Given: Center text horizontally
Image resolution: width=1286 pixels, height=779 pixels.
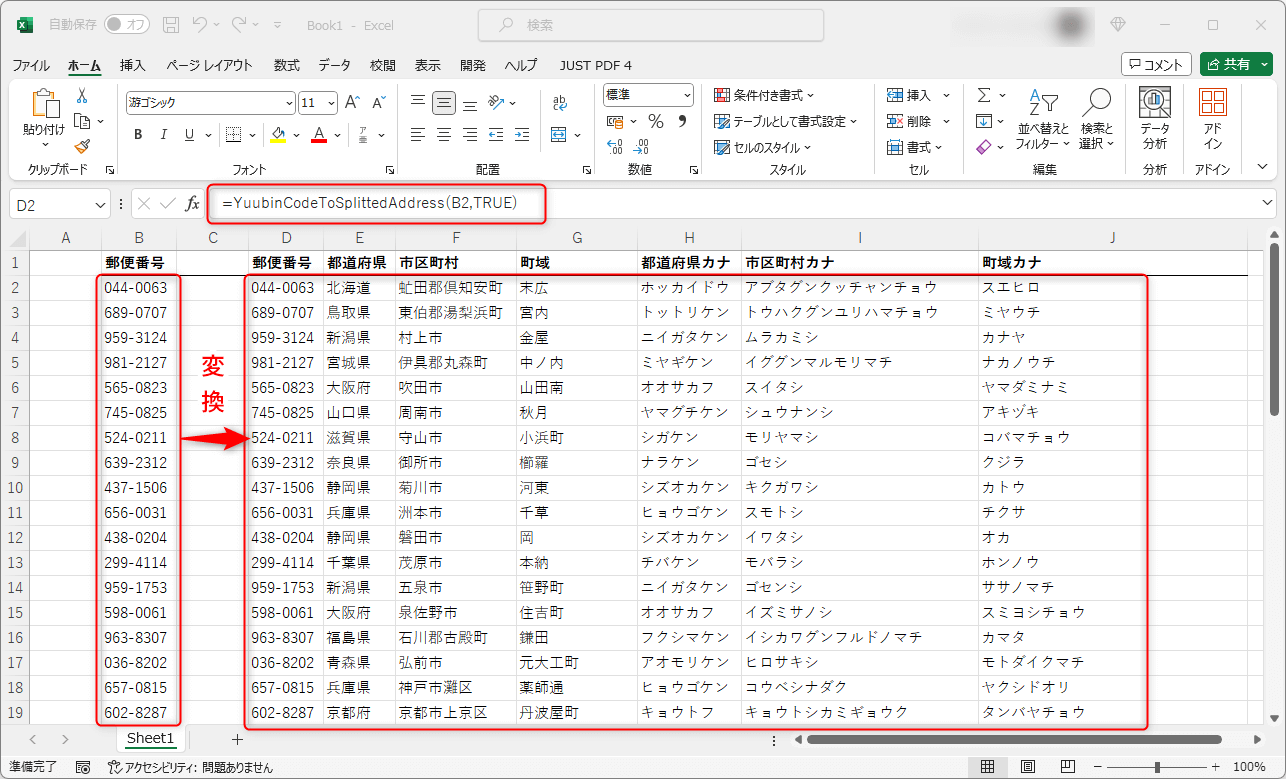Looking at the screenshot, I should [x=444, y=134].
